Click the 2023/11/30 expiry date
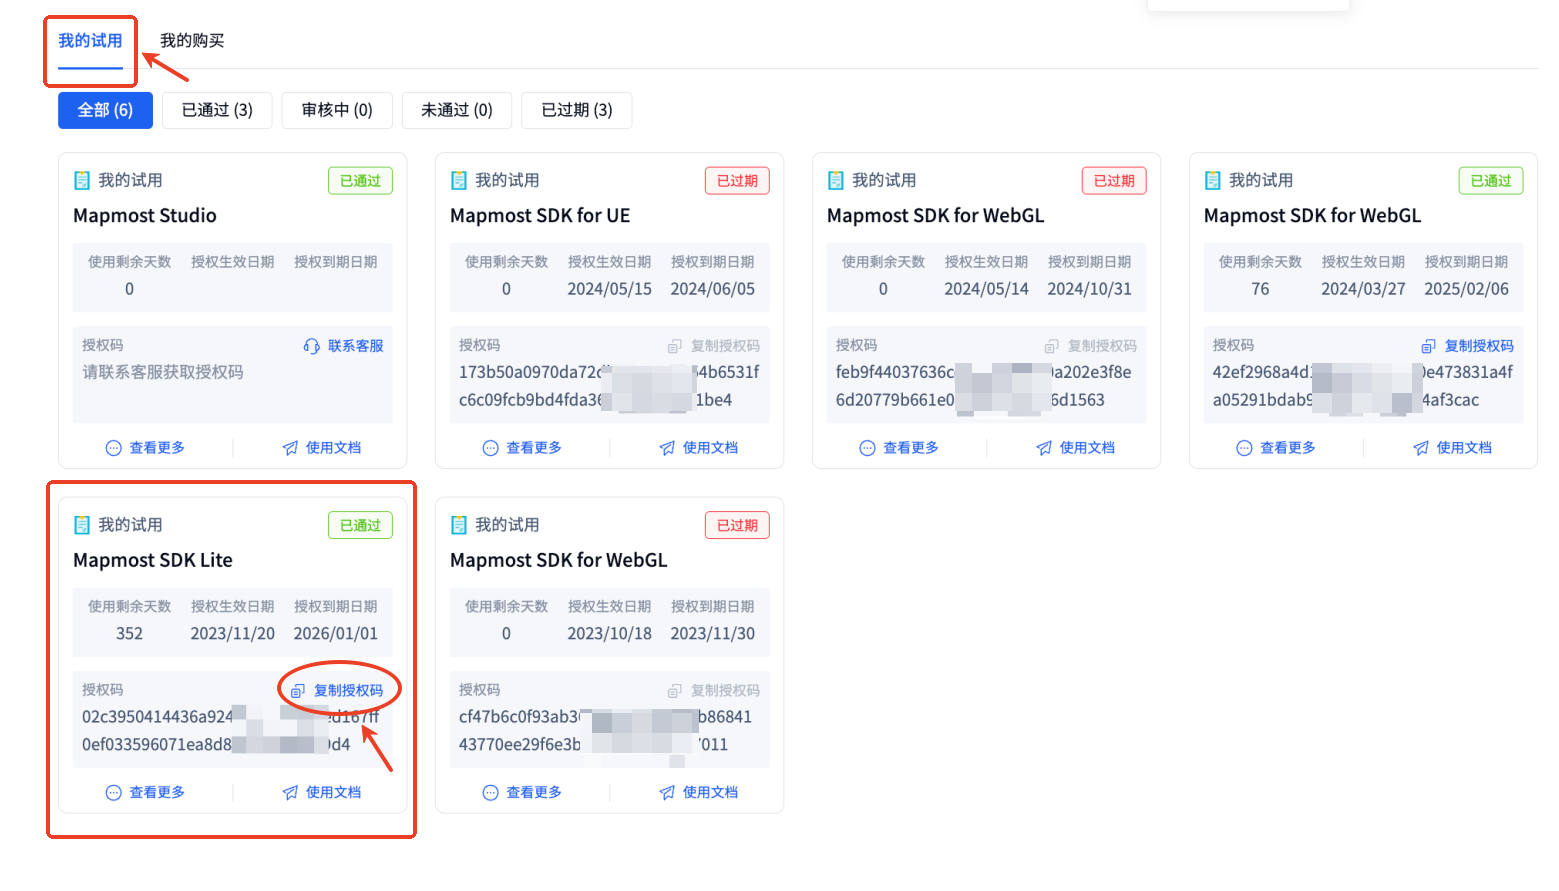The width and height of the screenshot is (1559, 891). [x=713, y=634]
